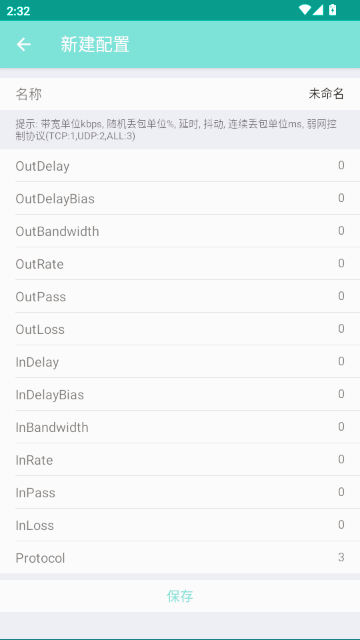Tap the cellular signal icon
This screenshot has width=360, height=640.
[x=318, y=10]
